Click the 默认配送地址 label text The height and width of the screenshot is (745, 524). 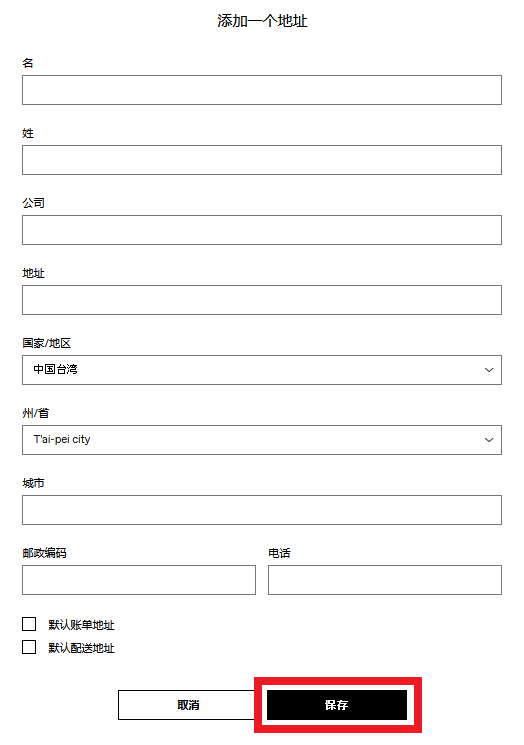(81, 648)
